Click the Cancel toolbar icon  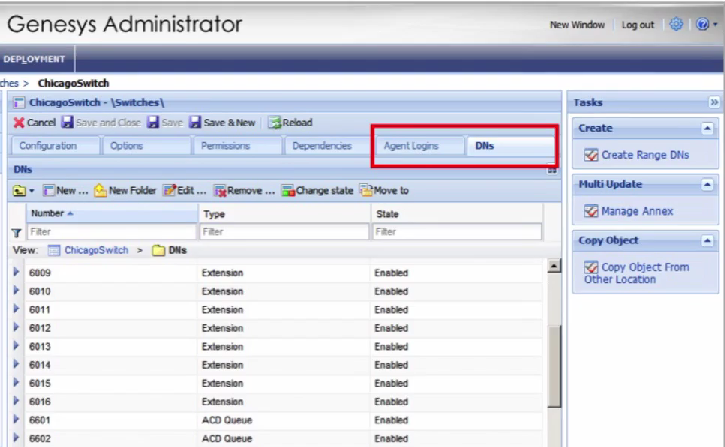point(19,123)
